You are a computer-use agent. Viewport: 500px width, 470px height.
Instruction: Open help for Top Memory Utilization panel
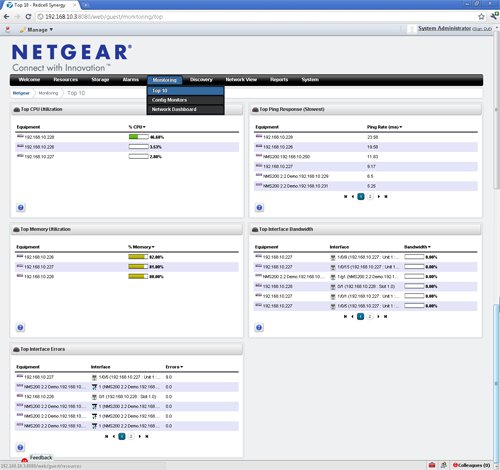pos(20,328)
